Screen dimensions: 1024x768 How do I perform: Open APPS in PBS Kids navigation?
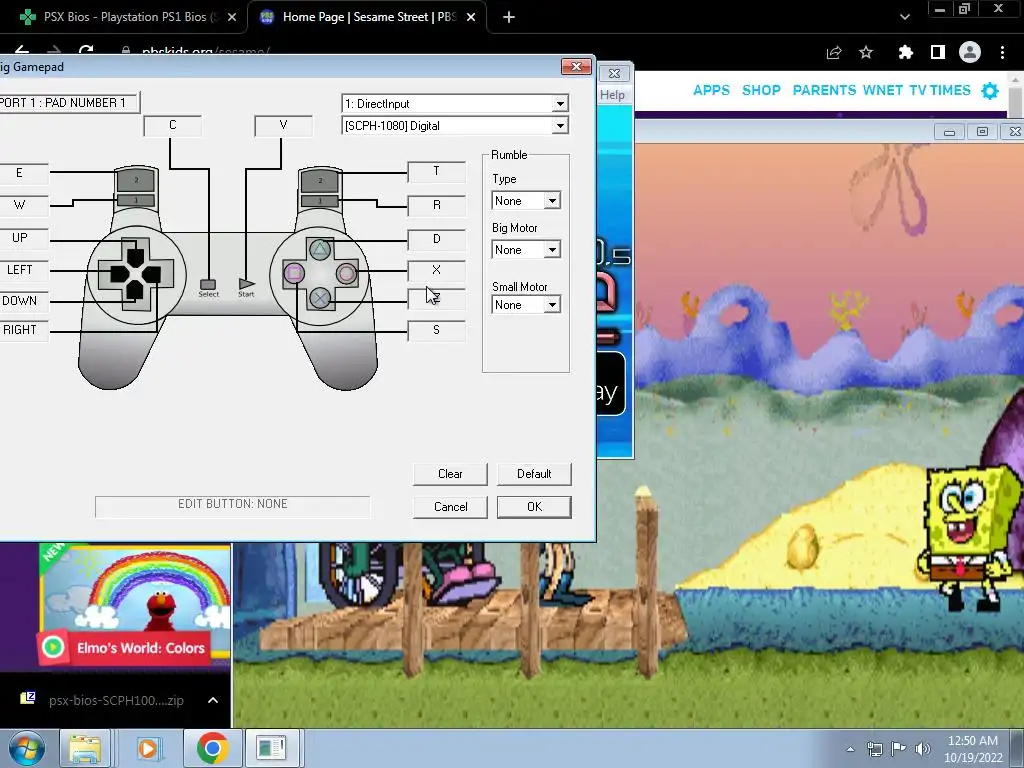[711, 90]
